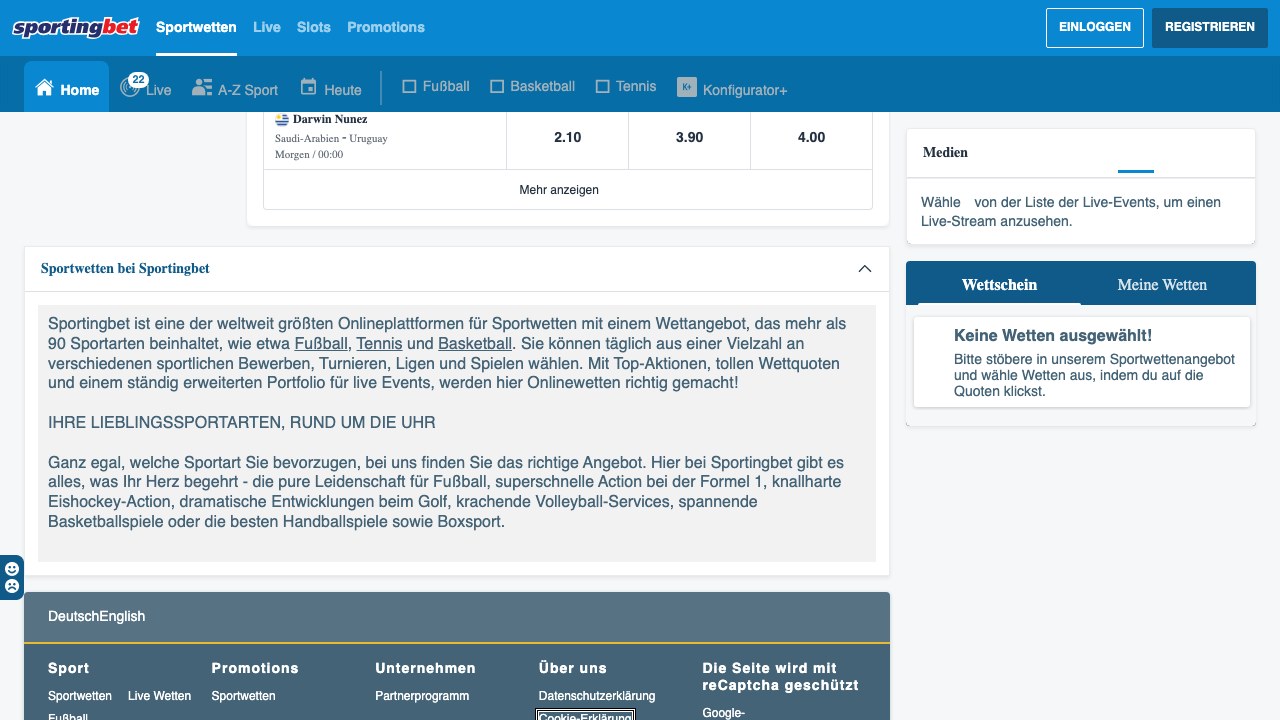
Task: Click the Sportwetten bei Sportingbet heading
Action: coord(125,269)
